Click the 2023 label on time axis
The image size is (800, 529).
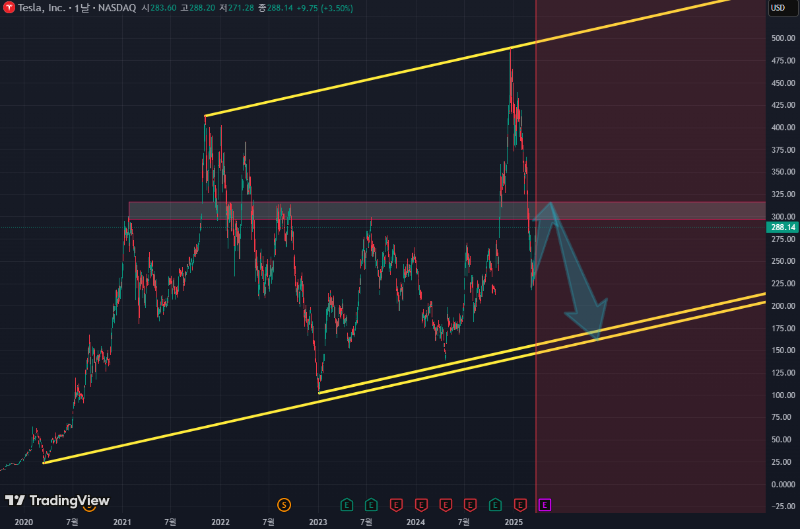tap(318, 522)
